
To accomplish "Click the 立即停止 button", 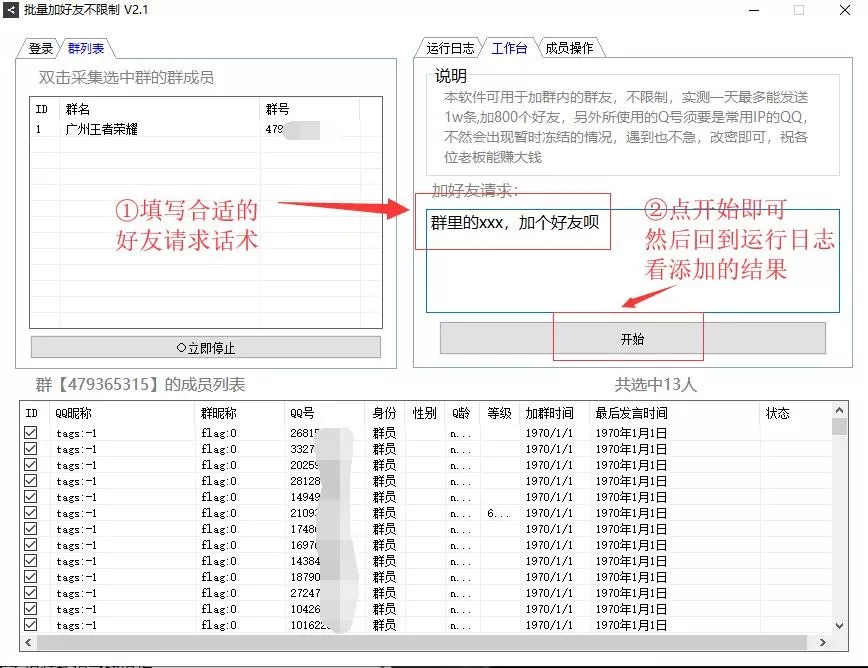I will (206, 348).
